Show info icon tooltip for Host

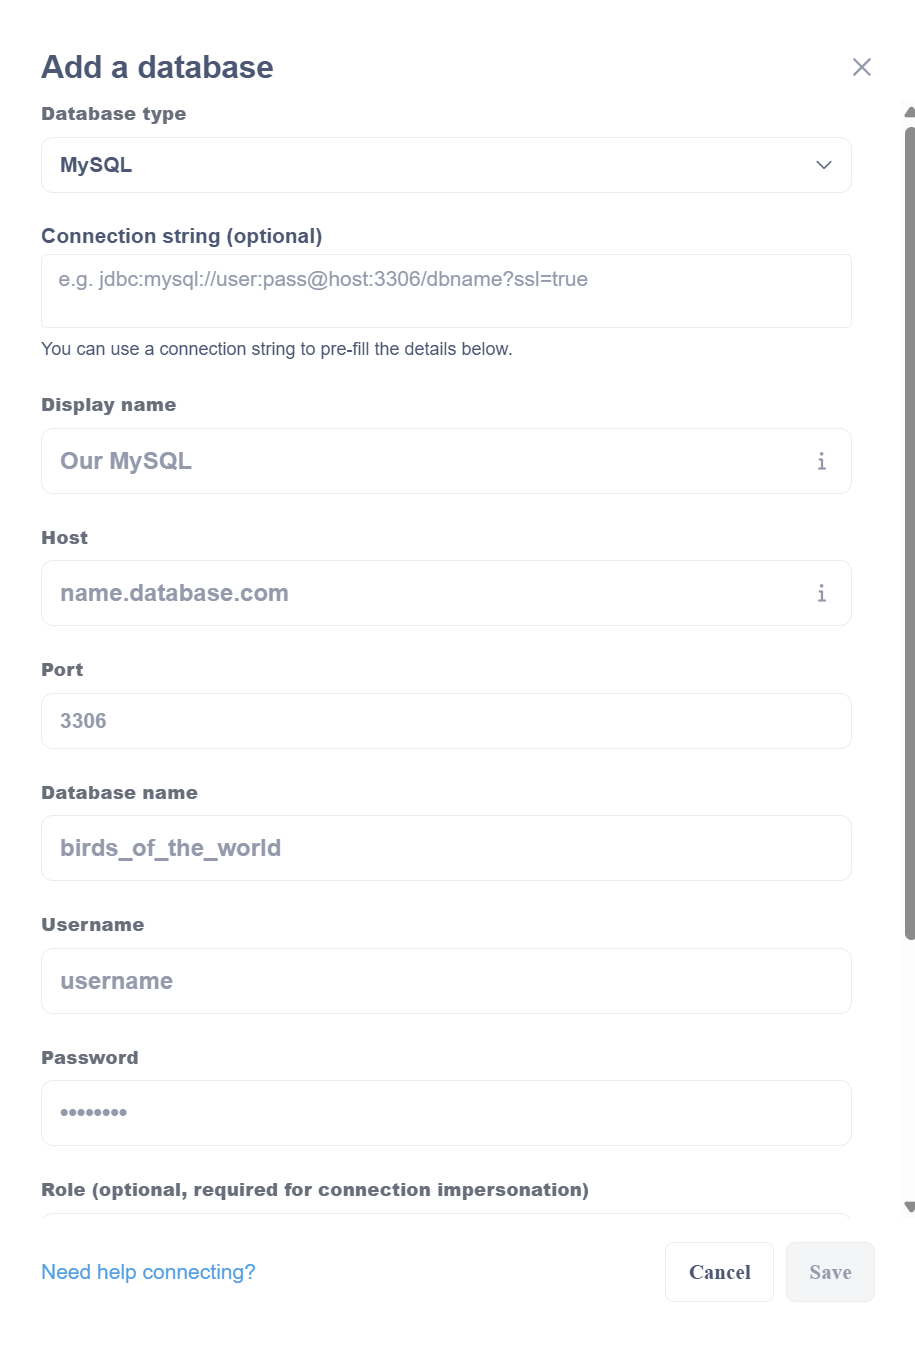821,593
